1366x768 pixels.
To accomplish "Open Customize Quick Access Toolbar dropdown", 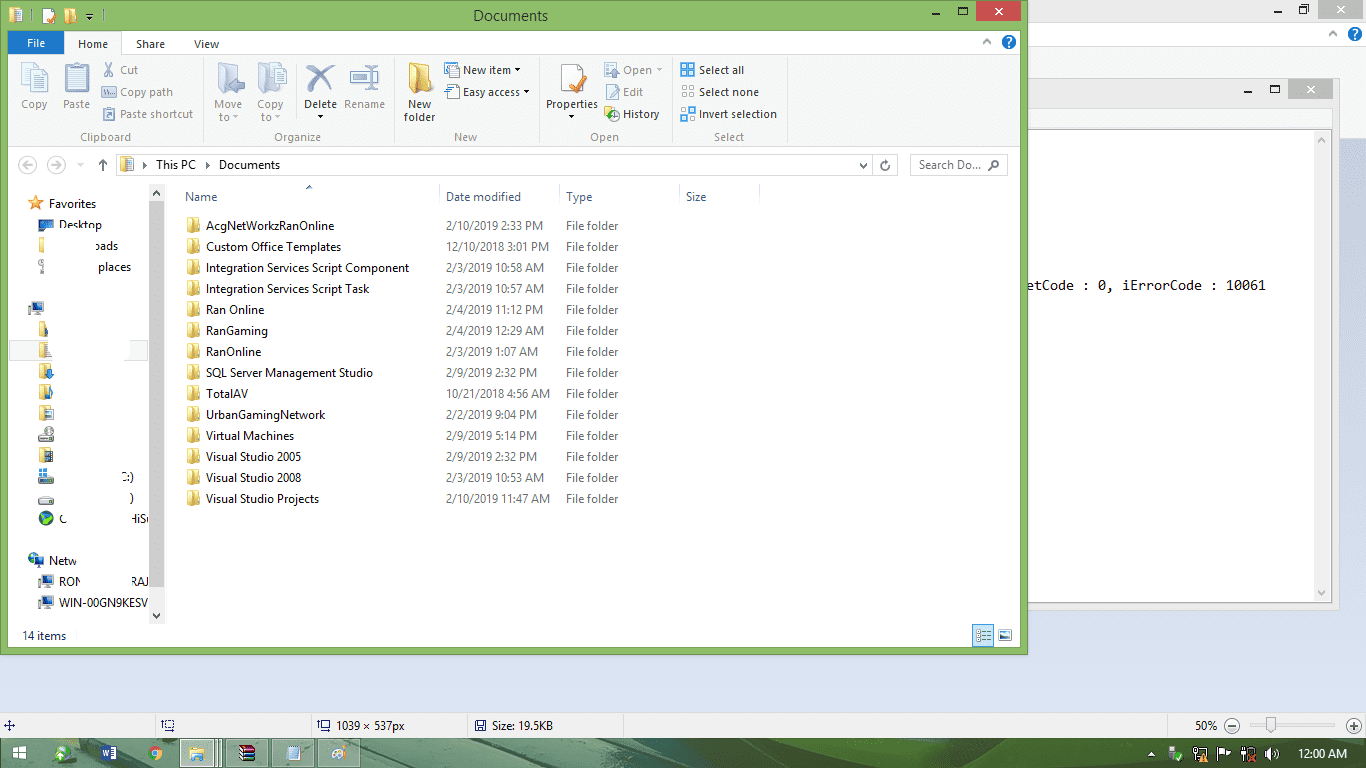I will coord(89,16).
